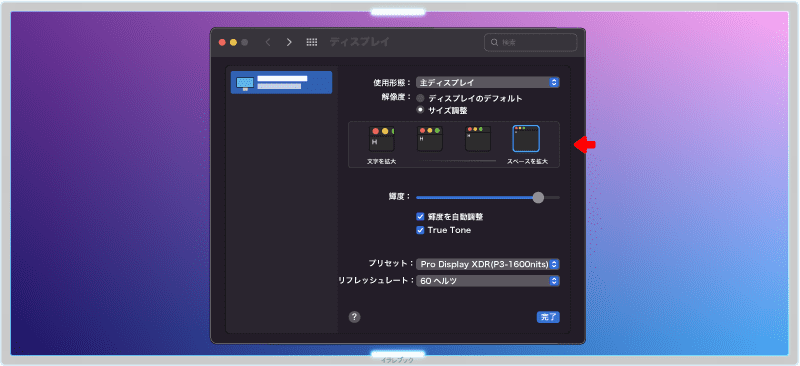Go back with the left chevron
Screen dimensions: 800x366
(268, 42)
